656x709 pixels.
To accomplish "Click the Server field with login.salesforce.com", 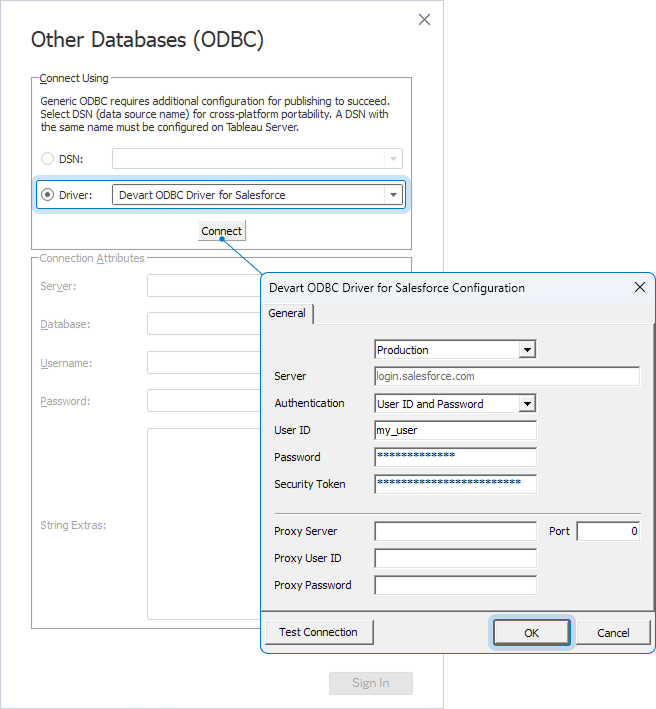I will coord(507,376).
